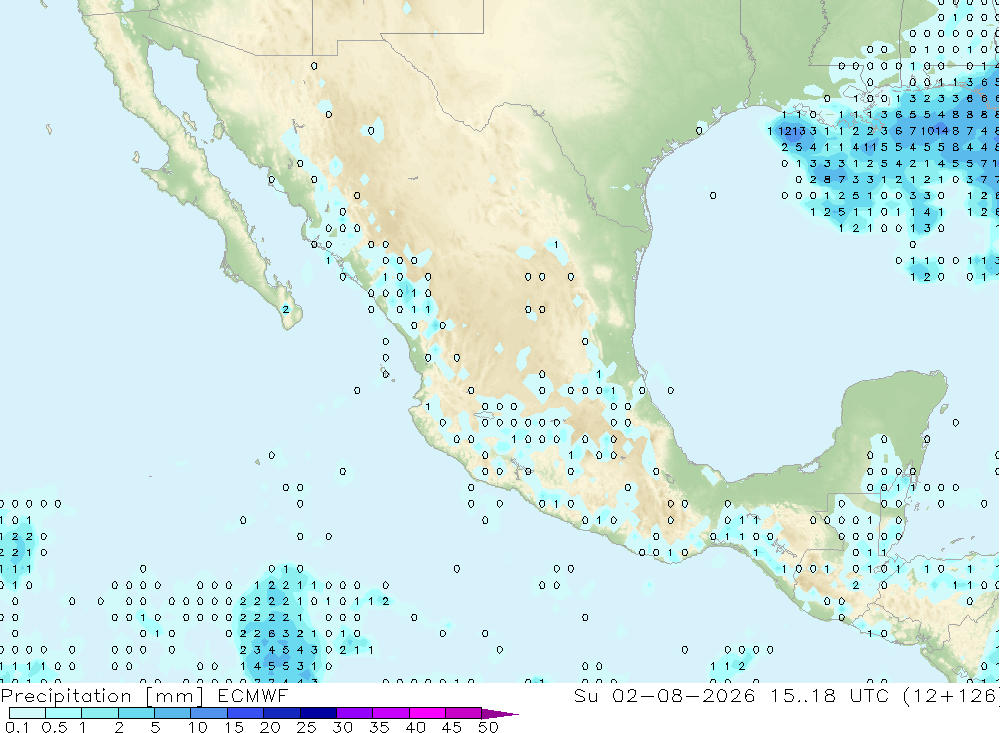Click the 2–5 mm legend color segment
Viewport: 1000px width, 733px height.
(136, 713)
